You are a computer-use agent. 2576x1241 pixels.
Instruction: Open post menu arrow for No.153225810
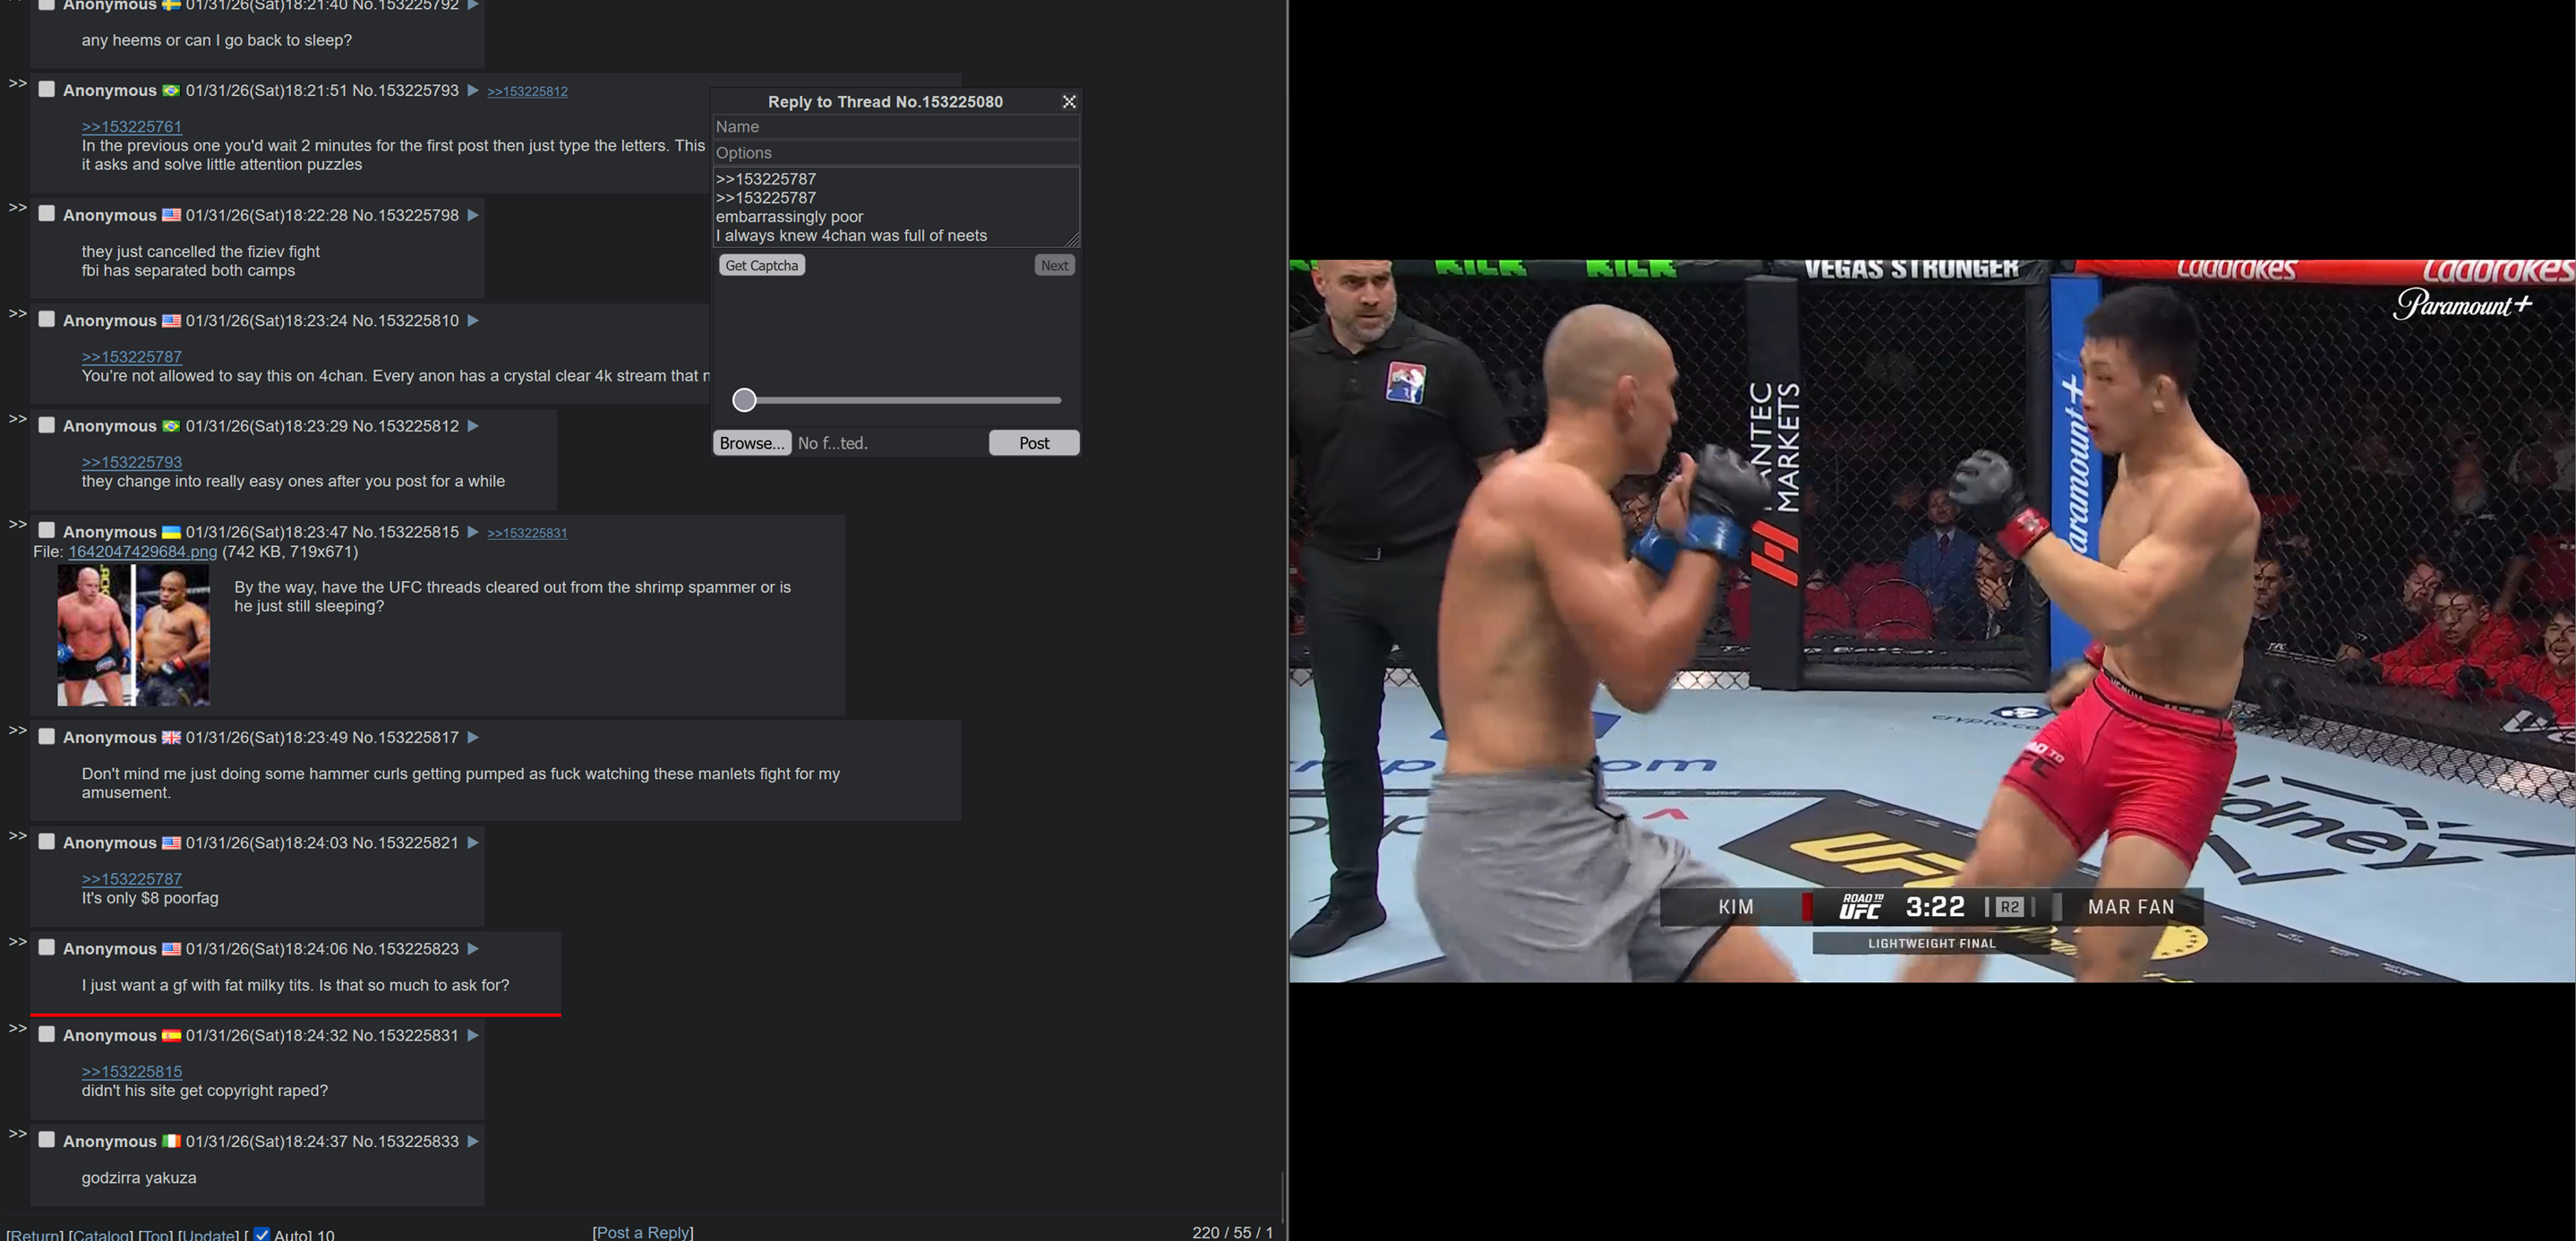473,321
